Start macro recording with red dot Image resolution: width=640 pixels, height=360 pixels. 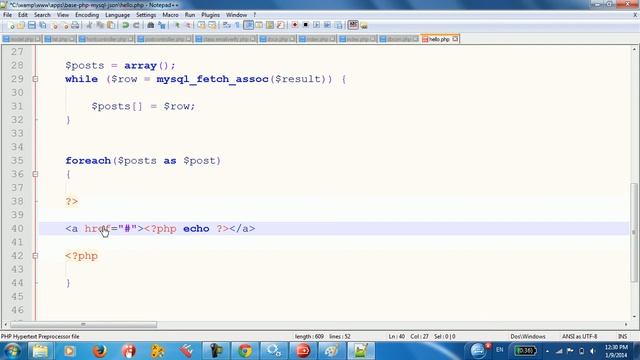(295, 25)
